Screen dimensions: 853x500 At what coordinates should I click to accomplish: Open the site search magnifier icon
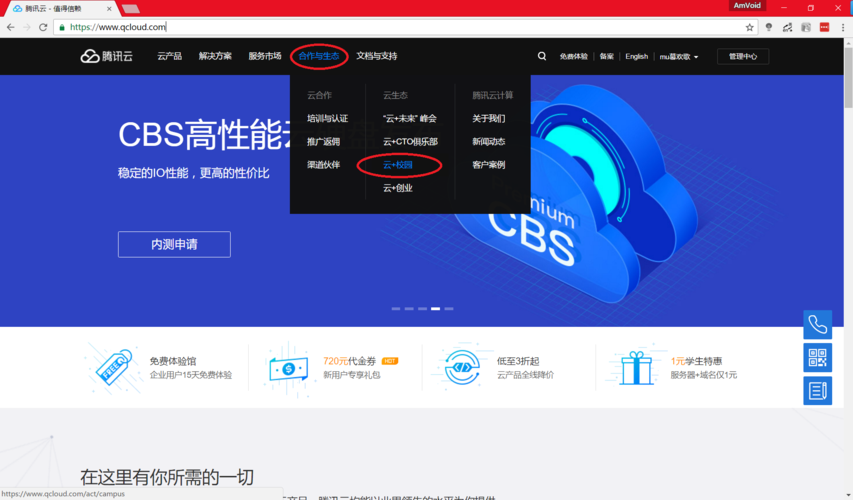pos(542,56)
